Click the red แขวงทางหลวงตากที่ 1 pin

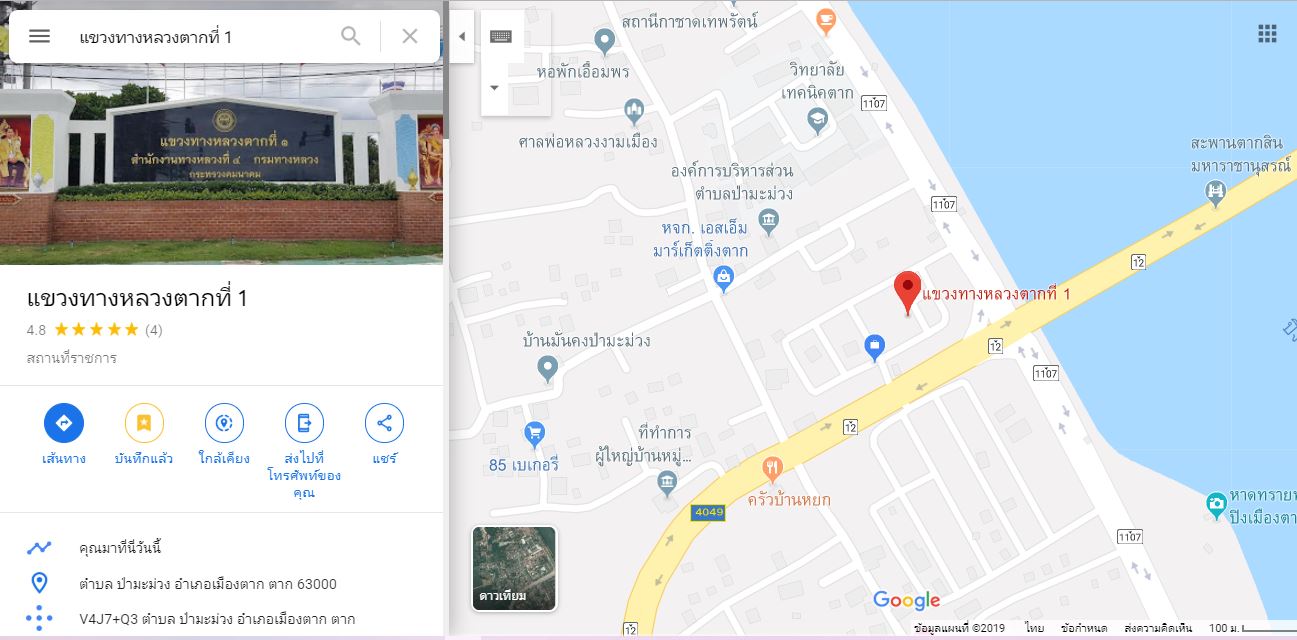coord(907,294)
